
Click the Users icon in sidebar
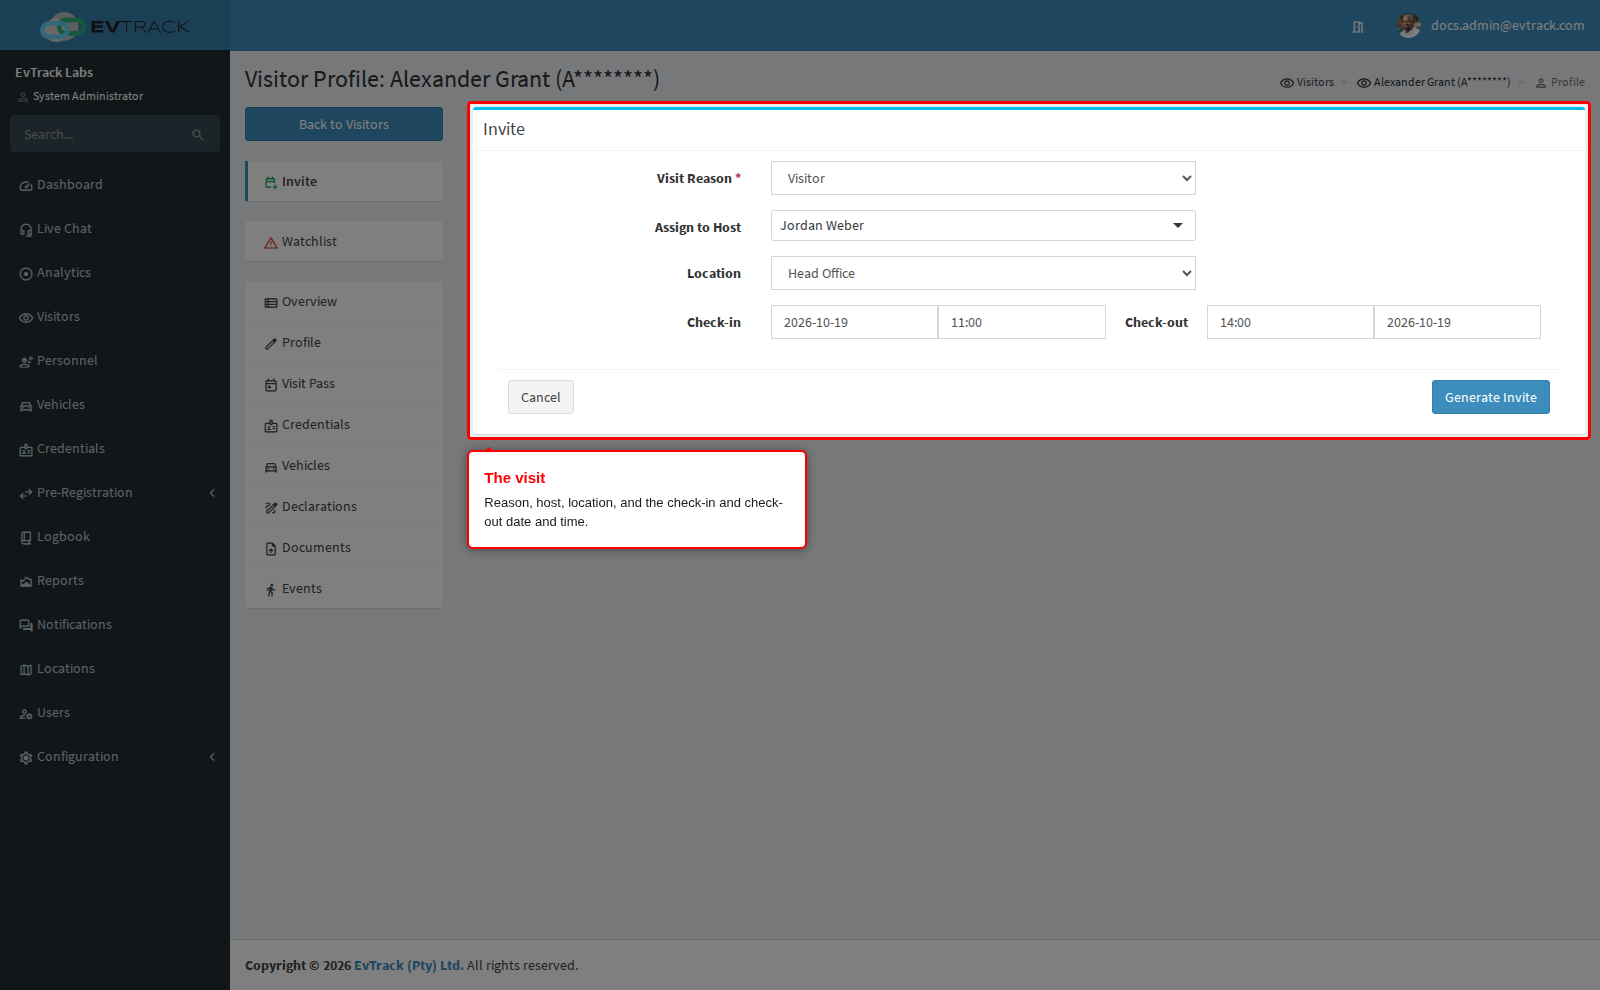click(x=26, y=714)
